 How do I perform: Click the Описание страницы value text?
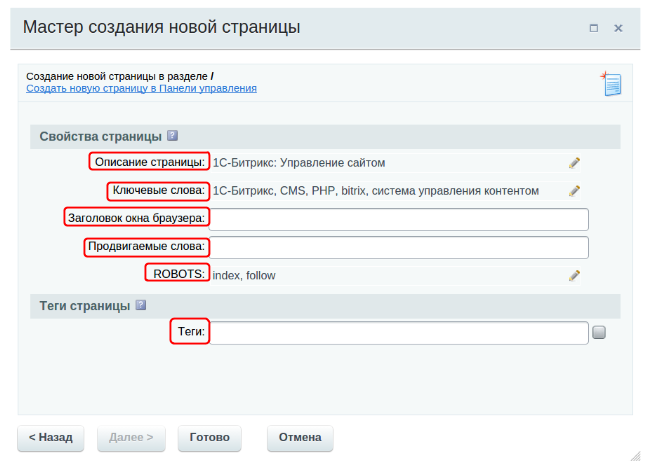[299, 163]
